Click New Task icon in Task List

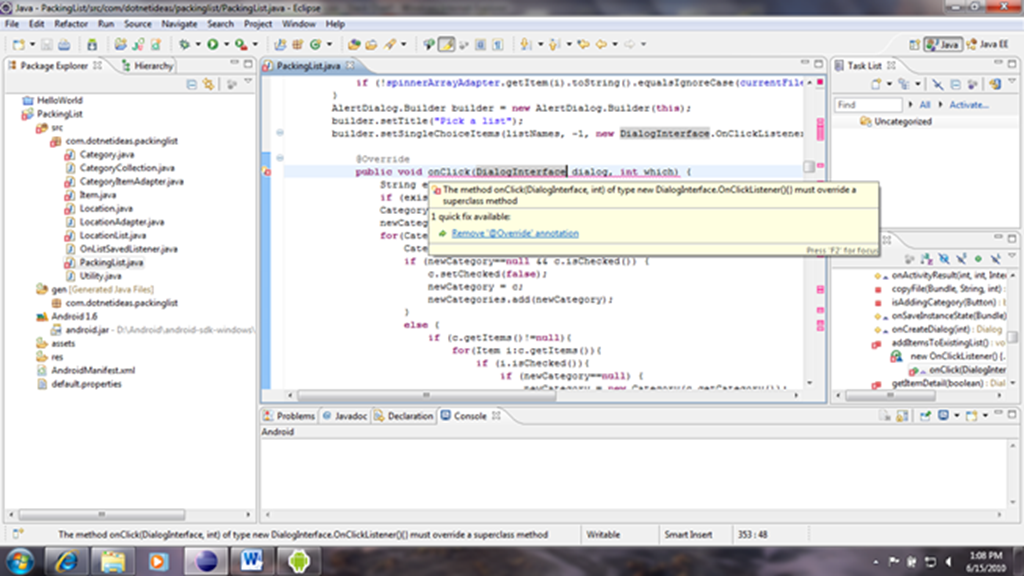point(876,84)
